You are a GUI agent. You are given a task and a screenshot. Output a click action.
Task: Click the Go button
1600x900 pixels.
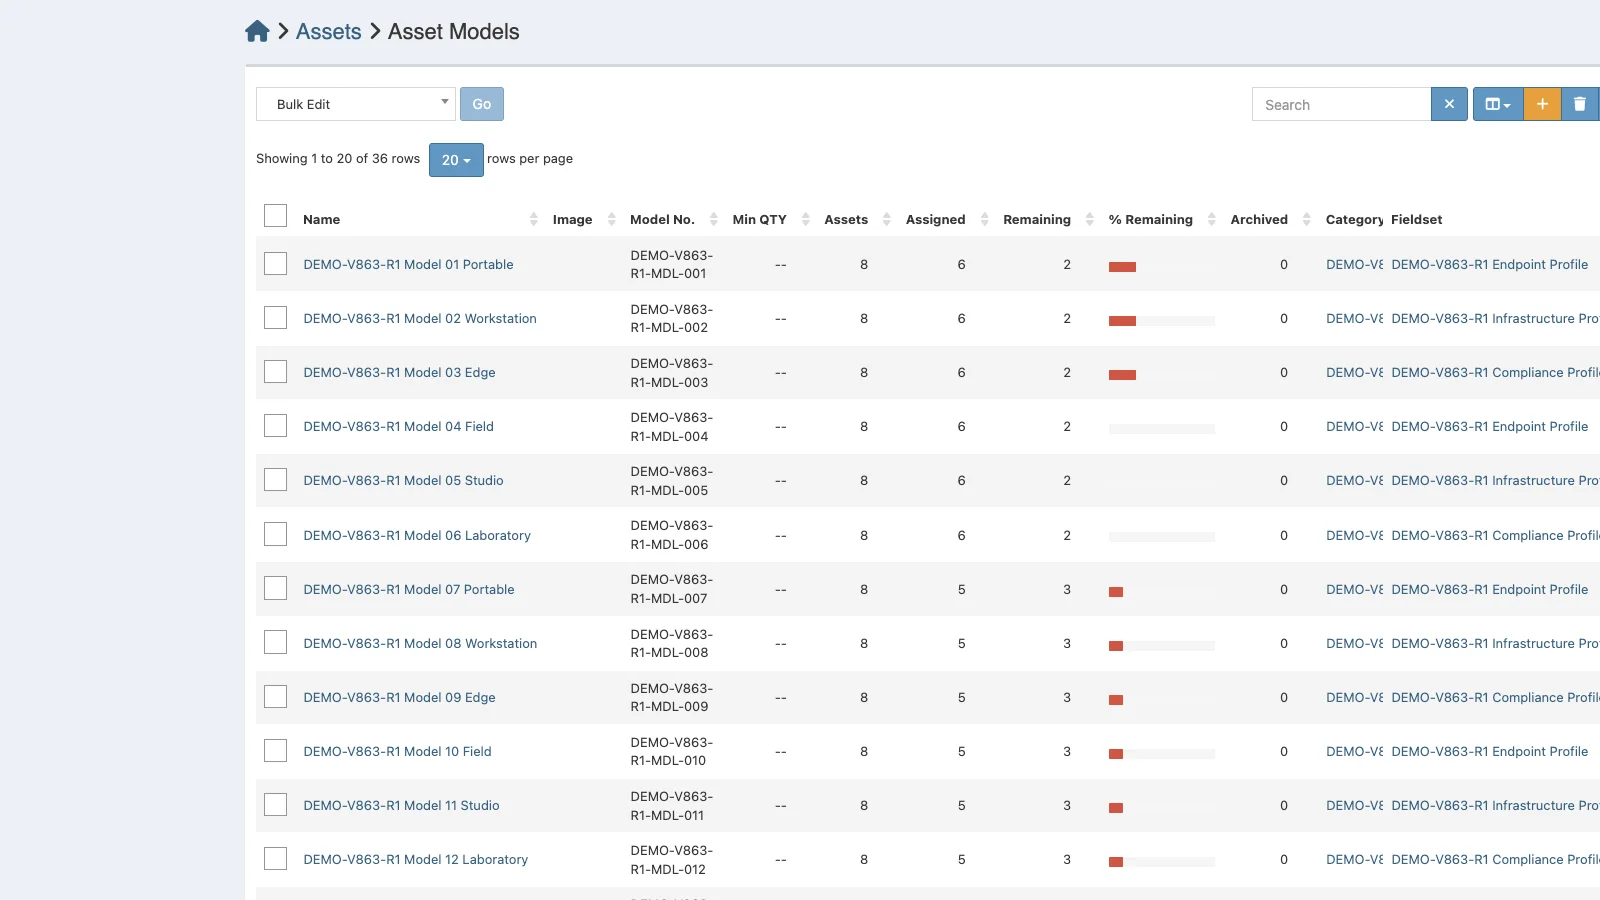482,104
